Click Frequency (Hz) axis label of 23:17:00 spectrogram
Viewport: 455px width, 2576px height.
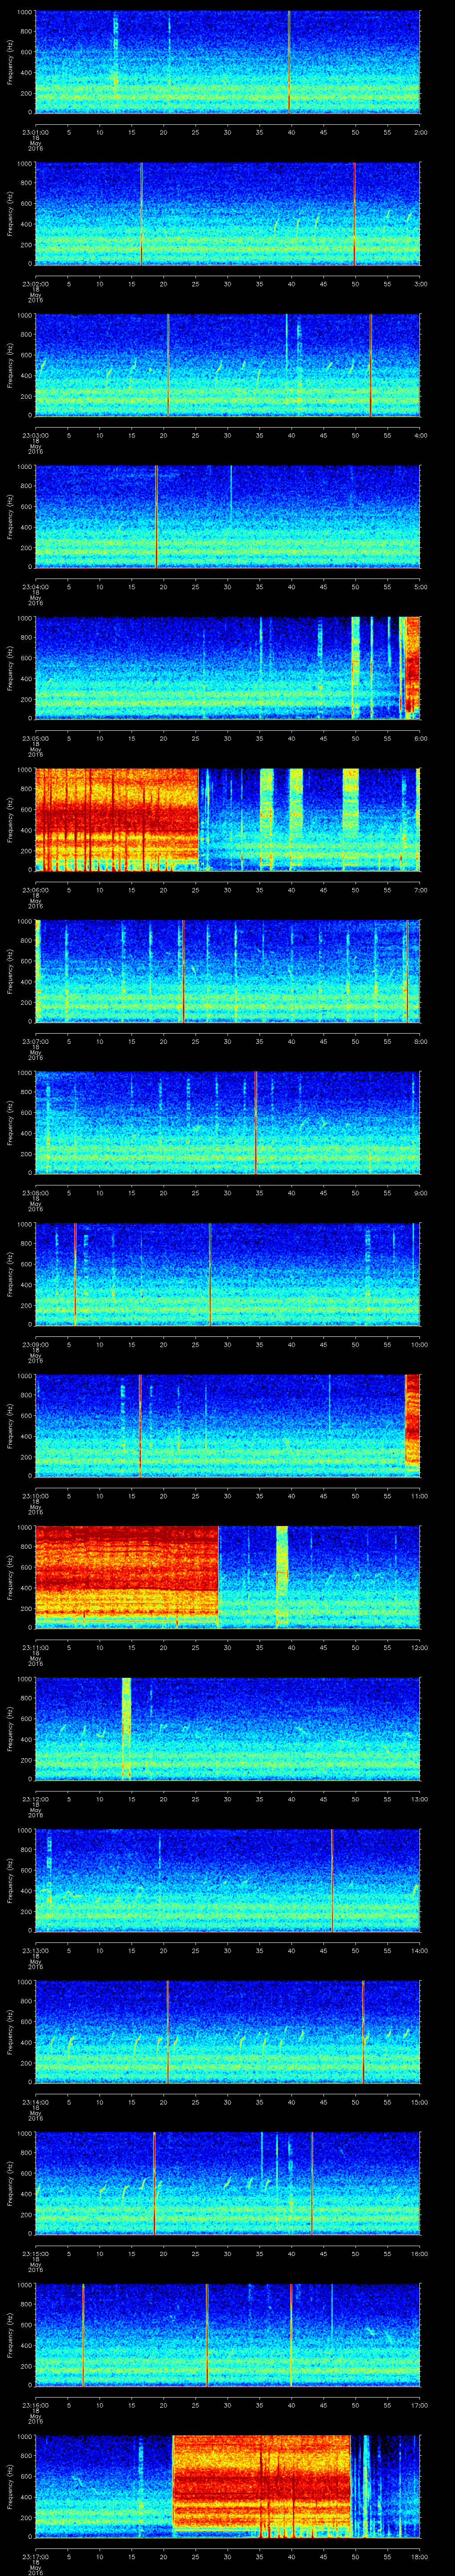tap(10, 2487)
